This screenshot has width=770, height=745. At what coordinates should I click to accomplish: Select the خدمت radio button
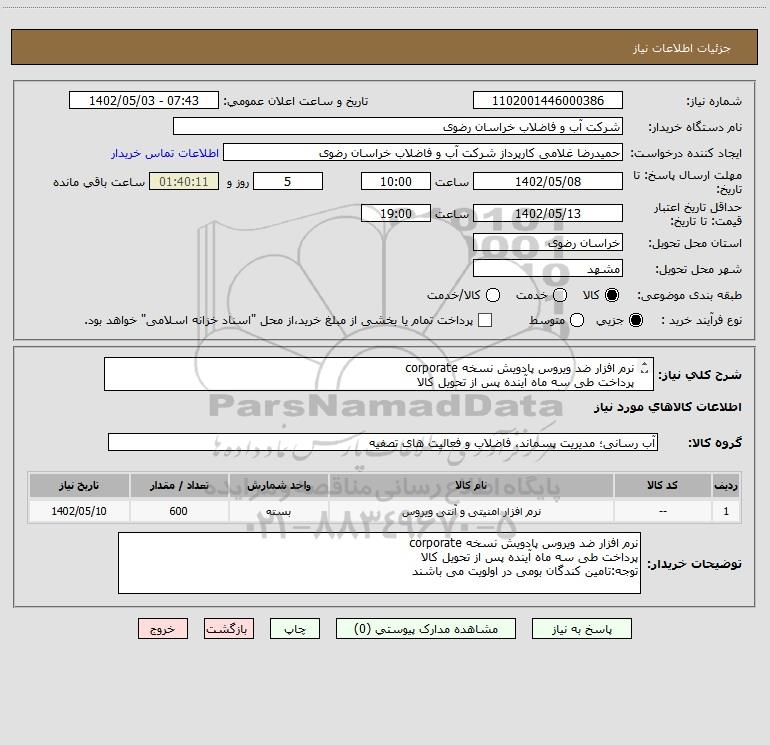tap(560, 295)
